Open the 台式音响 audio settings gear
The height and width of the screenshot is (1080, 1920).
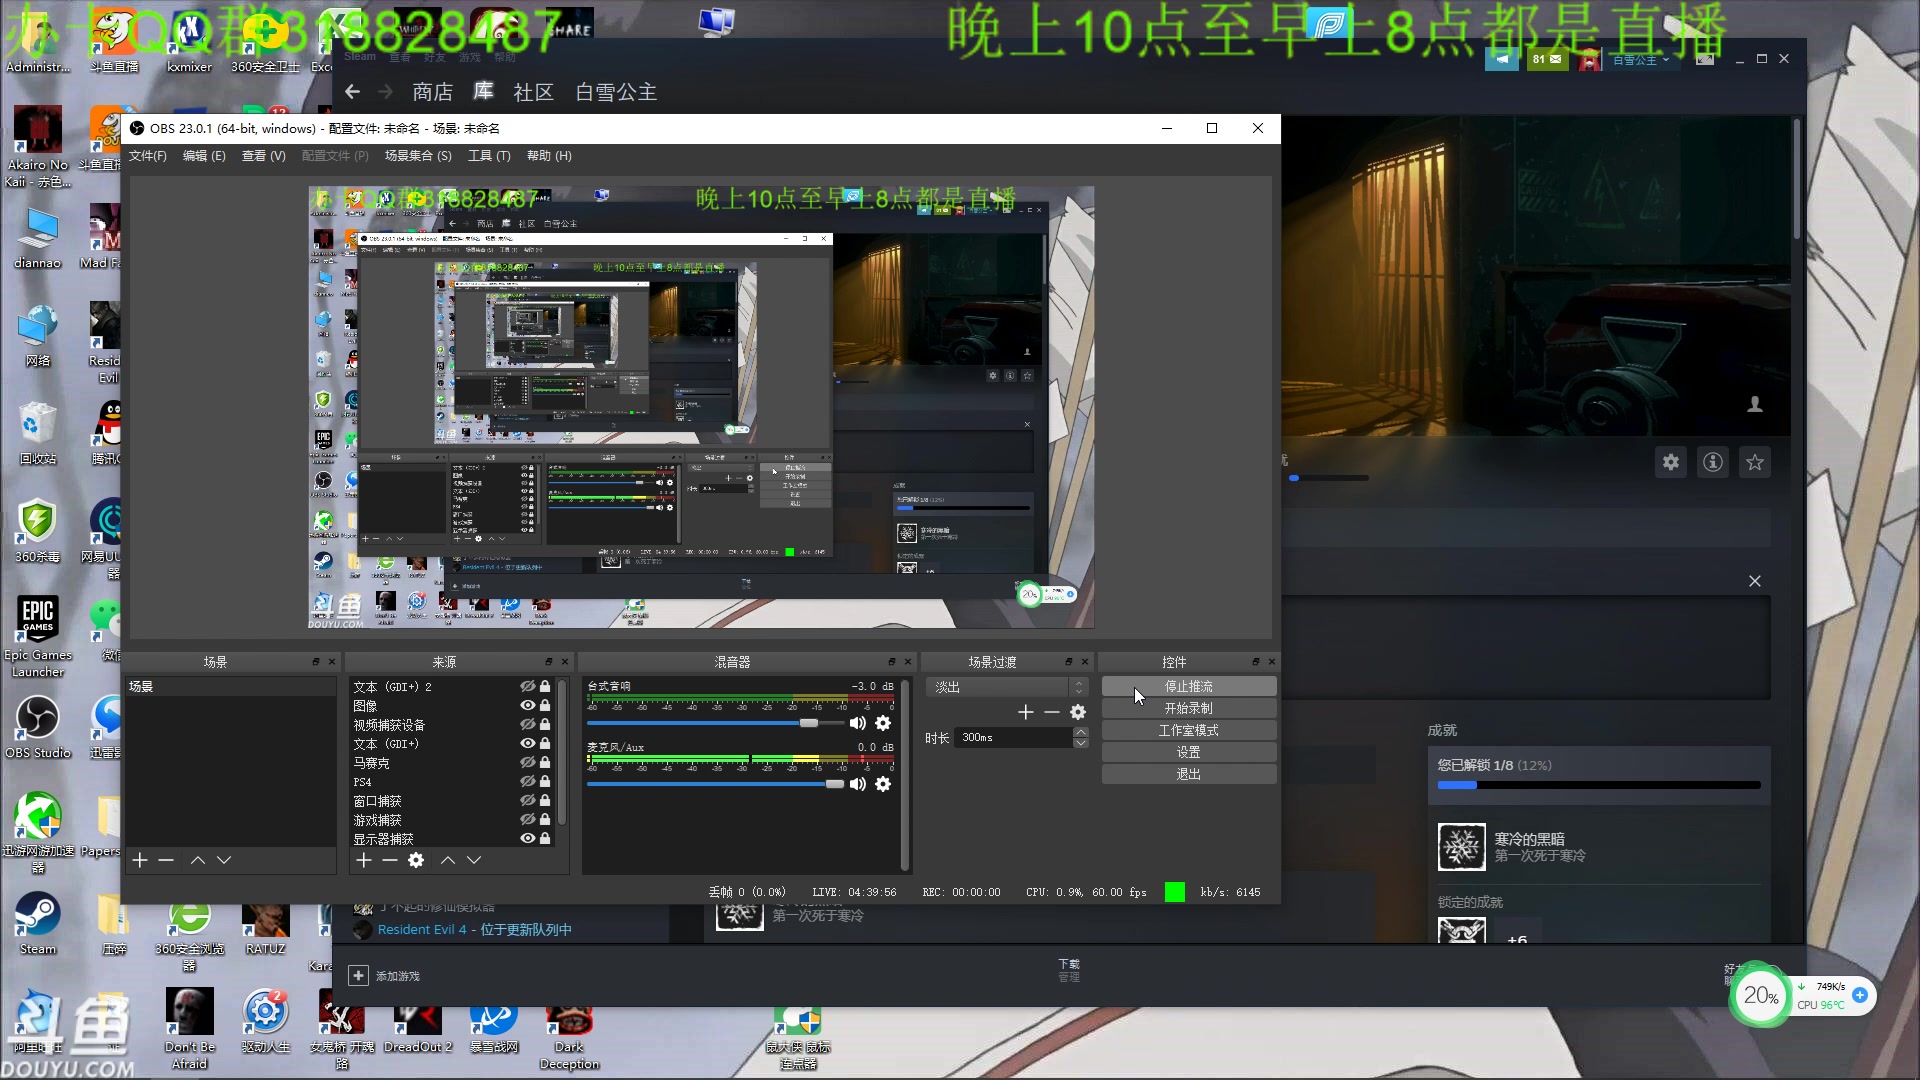coord(883,723)
